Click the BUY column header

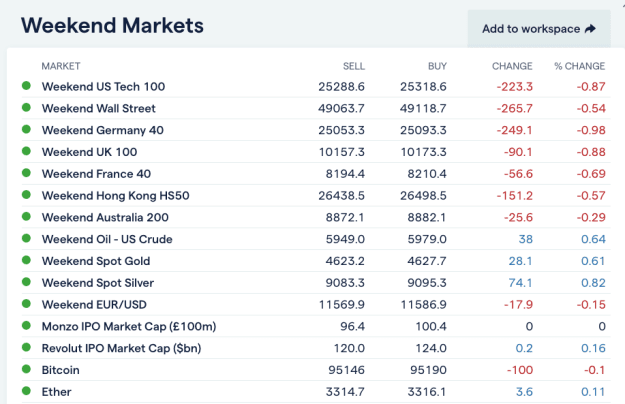pyautogui.click(x=437, y=66)
